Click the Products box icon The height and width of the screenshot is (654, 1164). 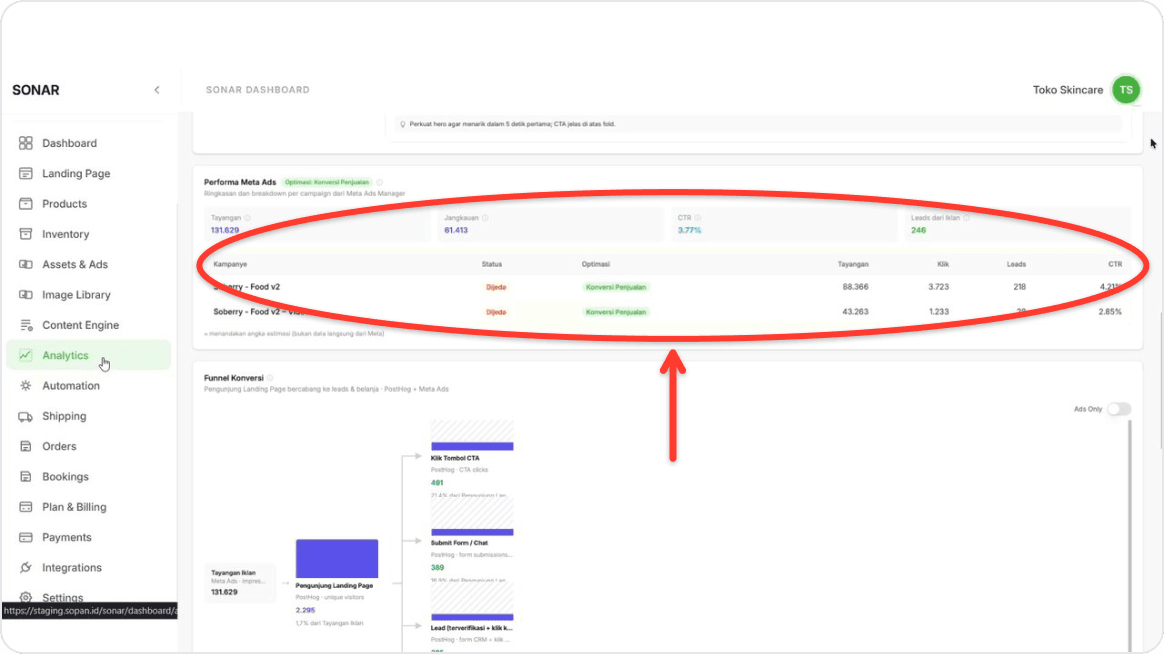point(26,203)
